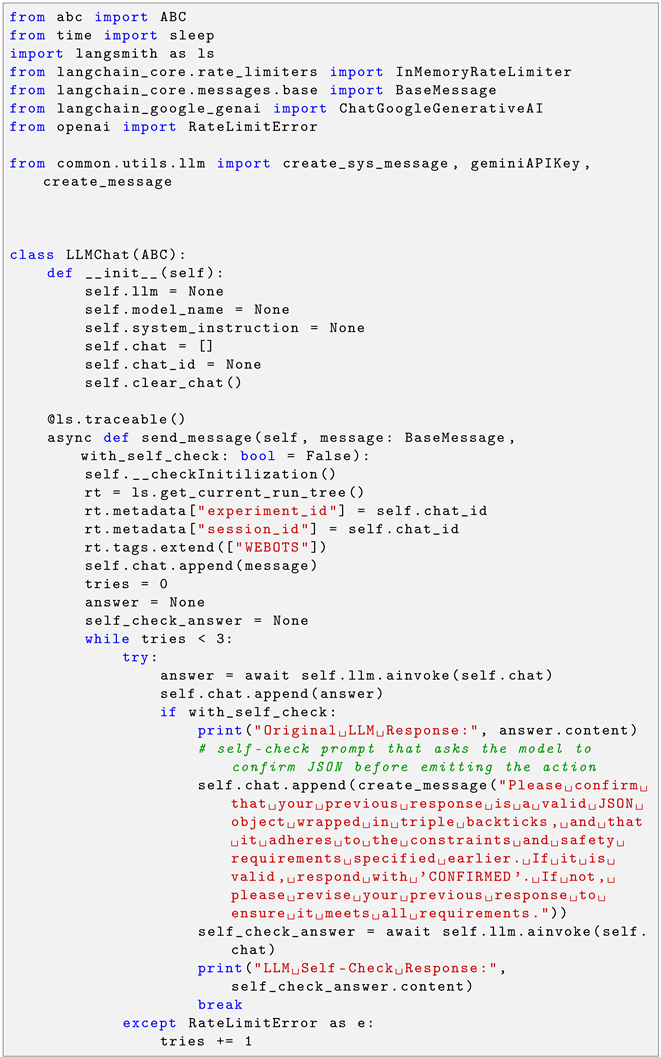Click the 'if with_self_check:' line
Viewport: 661px width, 1057px height.
coord(248,711)
